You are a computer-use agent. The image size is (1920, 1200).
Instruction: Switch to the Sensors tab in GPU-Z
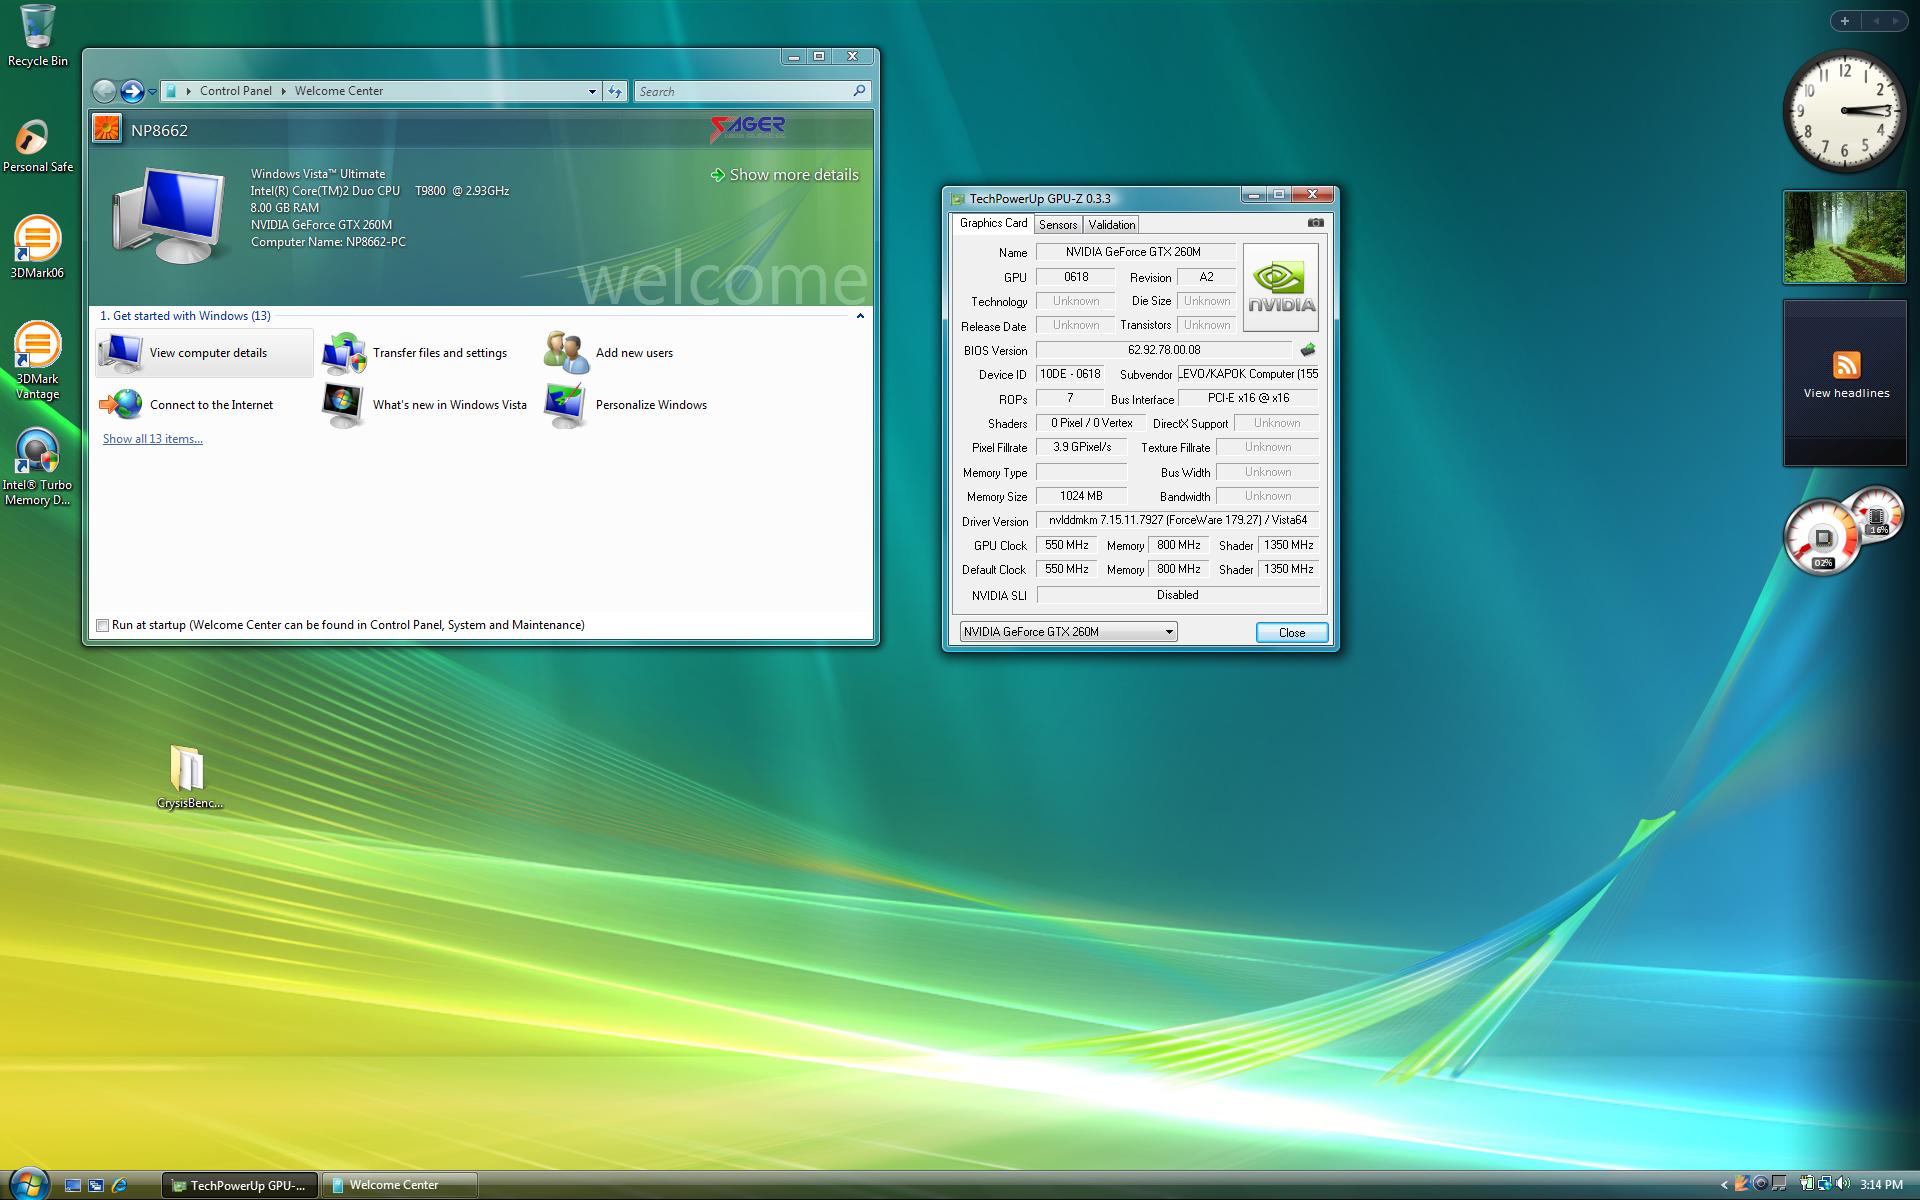(1058, 225)
